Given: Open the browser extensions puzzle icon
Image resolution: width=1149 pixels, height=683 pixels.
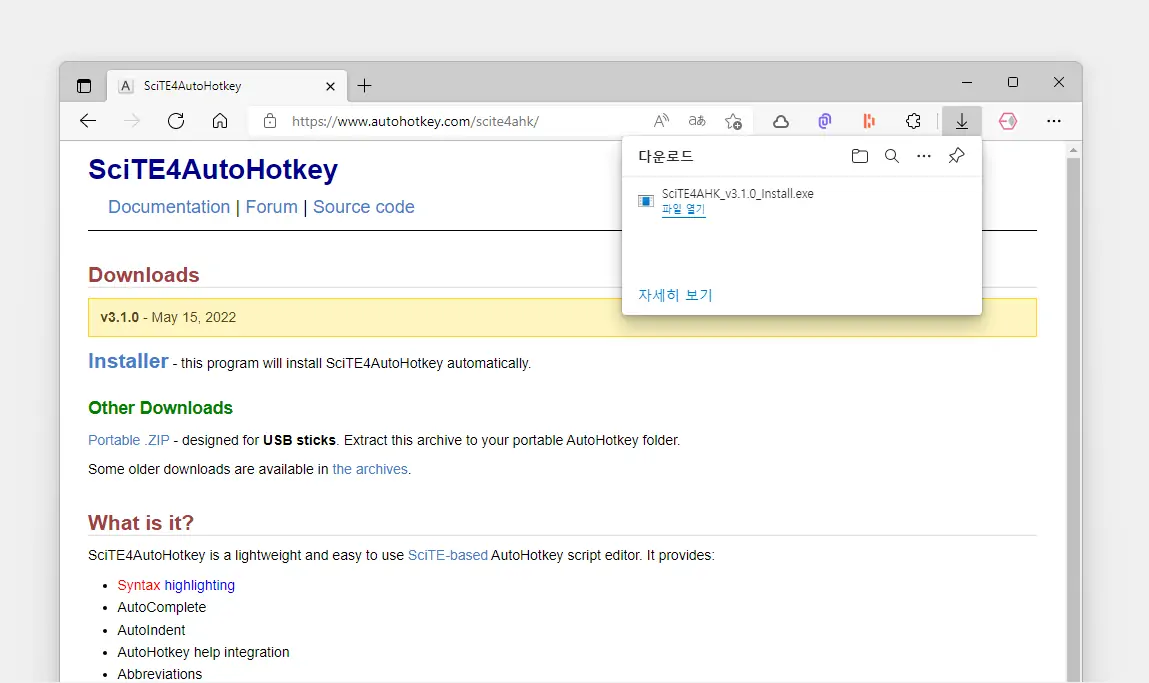Looking at the screenshot, I should pos(913,120).
